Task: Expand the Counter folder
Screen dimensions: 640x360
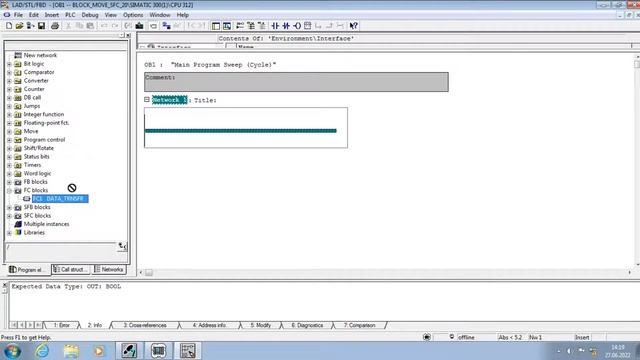Action: 9,89
